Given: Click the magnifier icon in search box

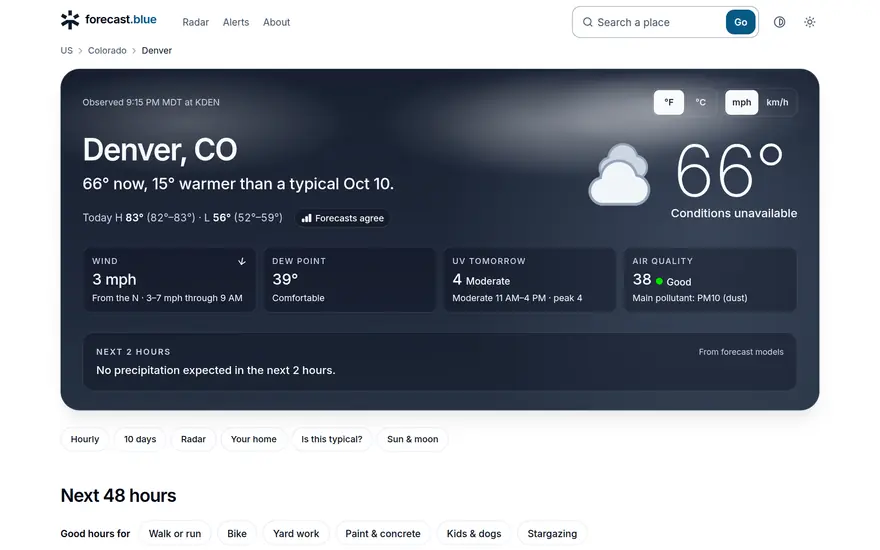Looking at the screenshot, I should 588,22.
